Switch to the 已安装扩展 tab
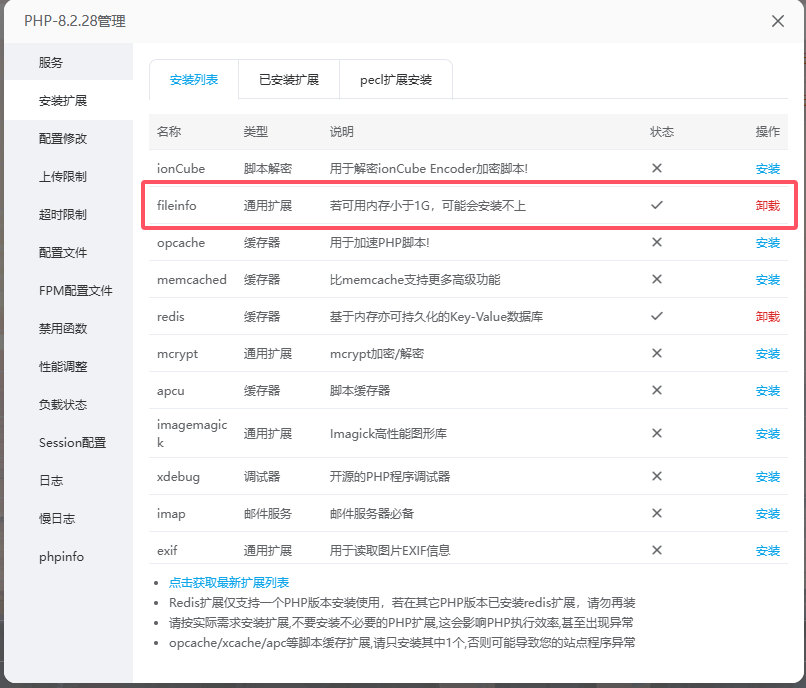 [x=288, y=79]
